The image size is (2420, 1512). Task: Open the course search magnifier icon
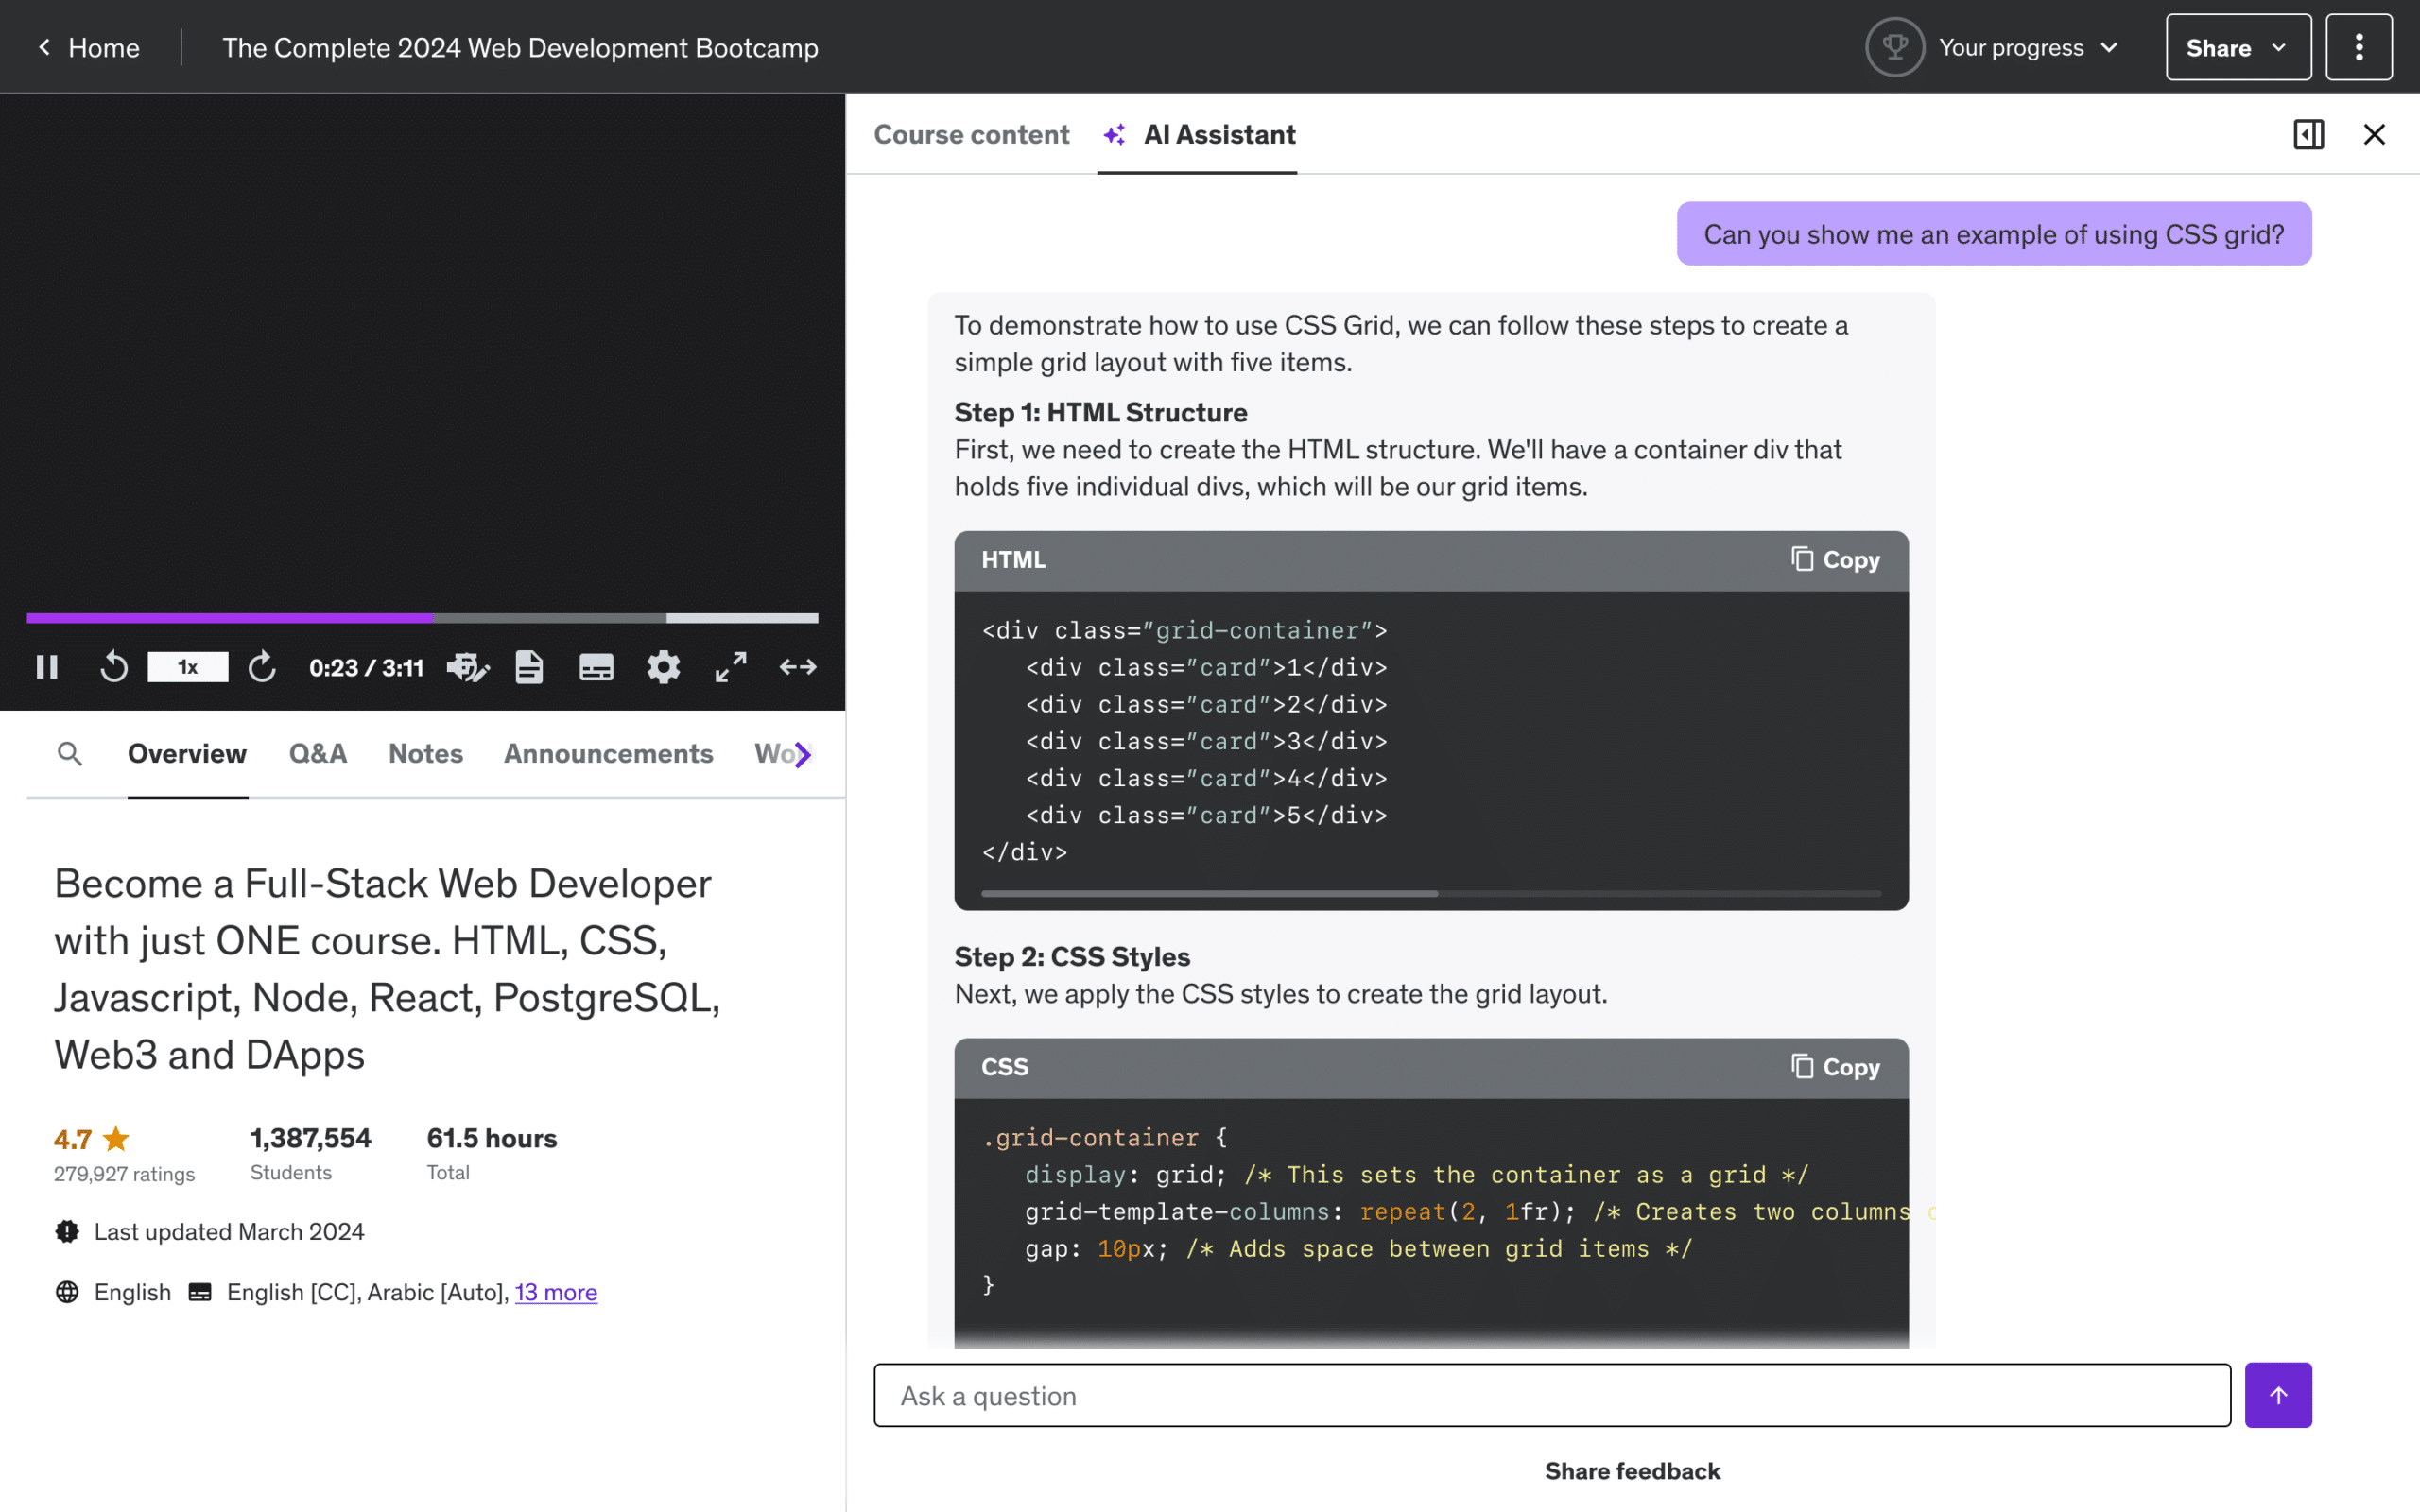tap(70, 753)
